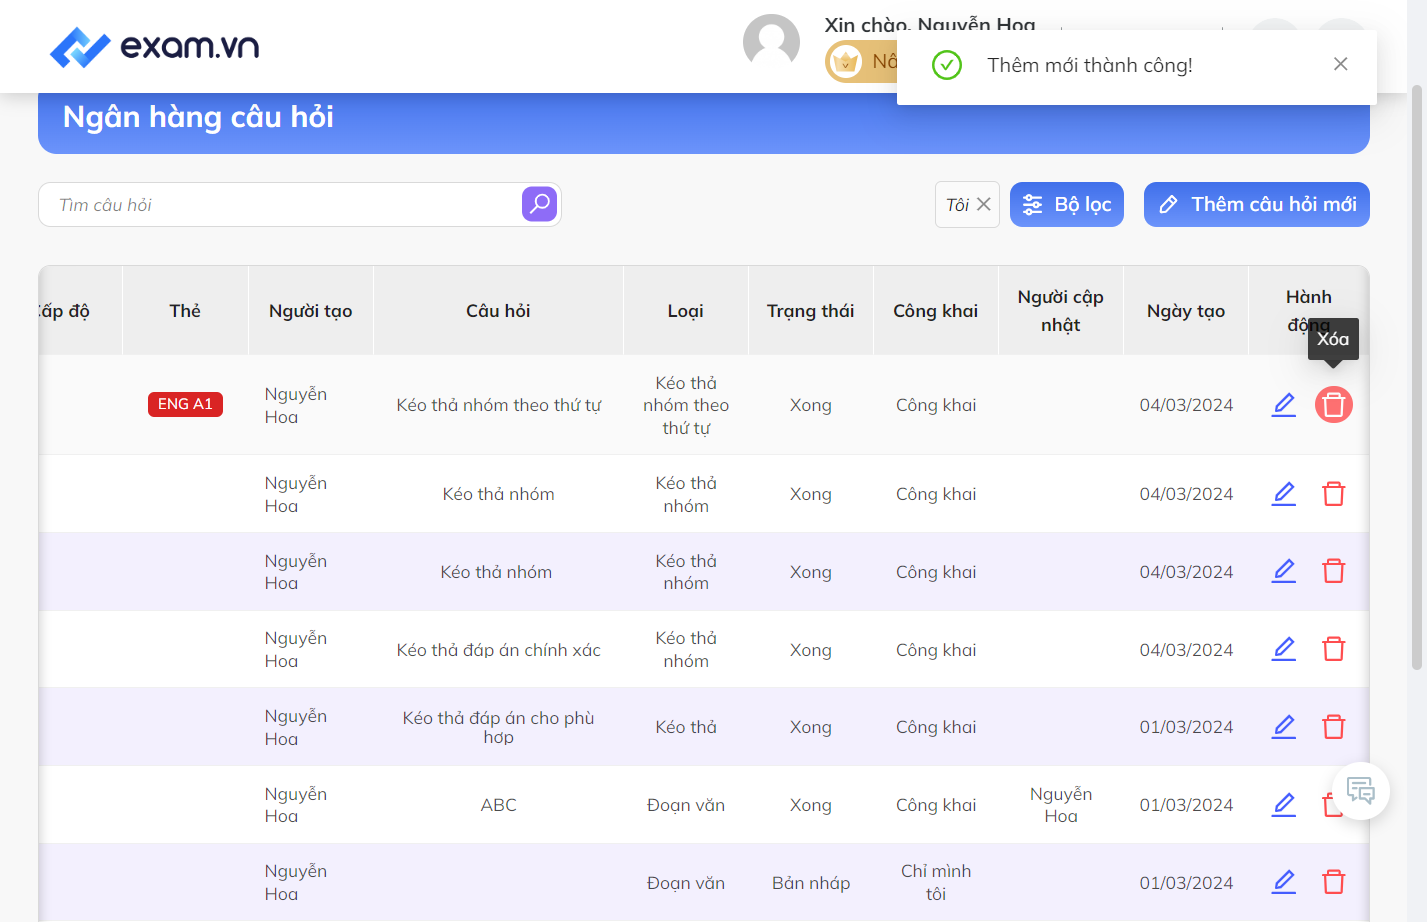Click the purple search magnifier icon
Image resolution: width=1427 pixels, height=922 pixels.
pyautogui.click(x=540, y=204)
